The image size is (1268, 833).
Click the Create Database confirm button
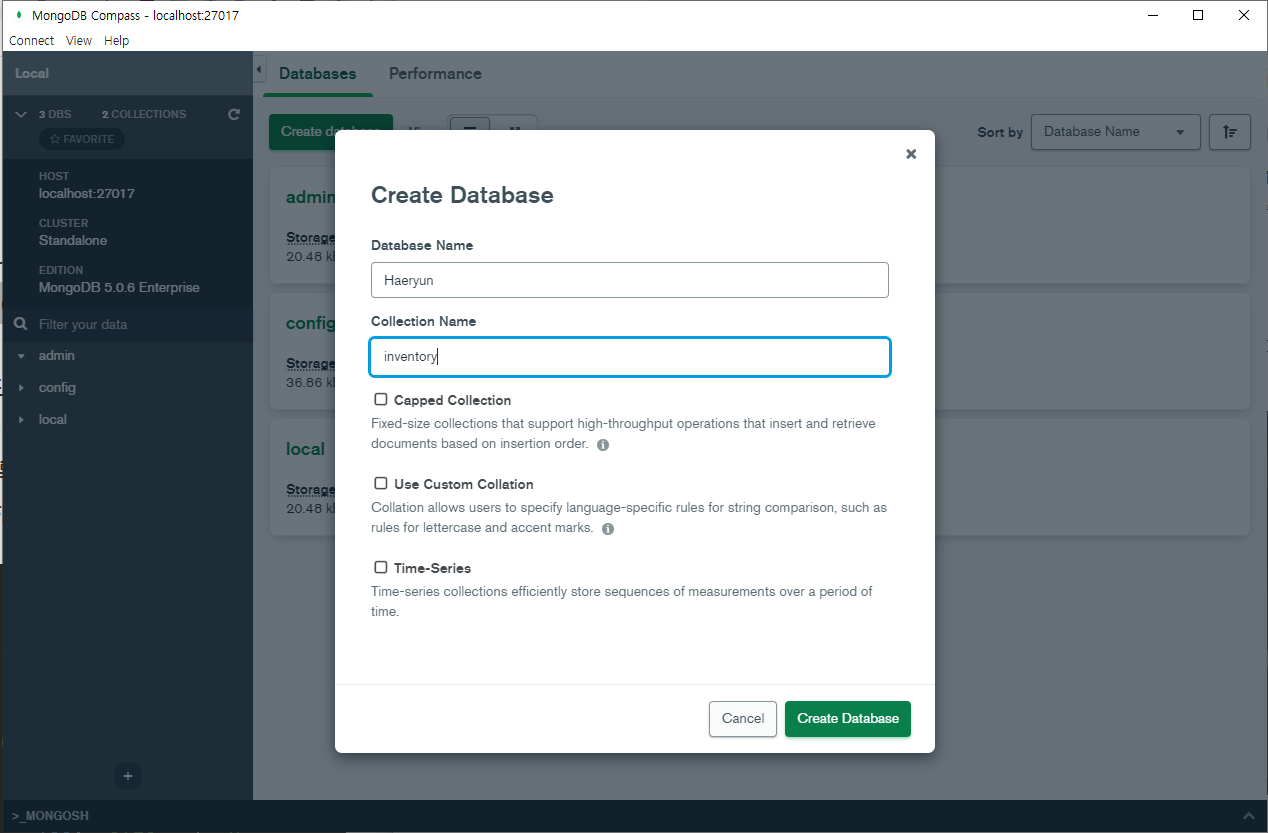pos(848,719)
